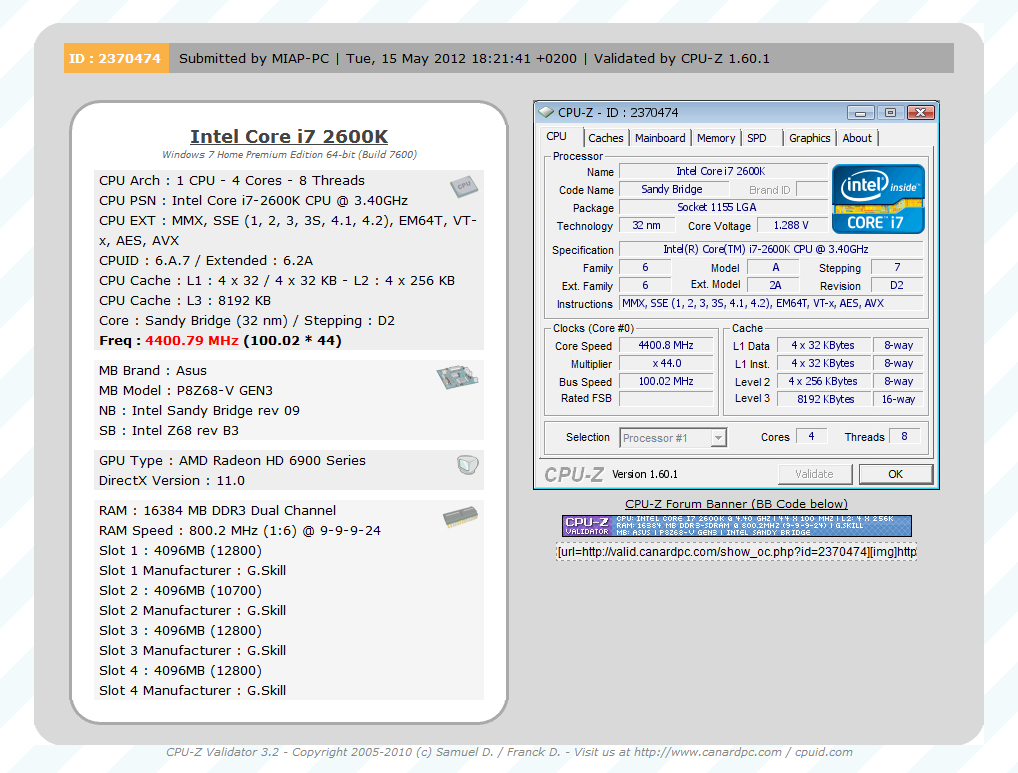Click the CPU-Z Validator forum banner image

(736, 526)
